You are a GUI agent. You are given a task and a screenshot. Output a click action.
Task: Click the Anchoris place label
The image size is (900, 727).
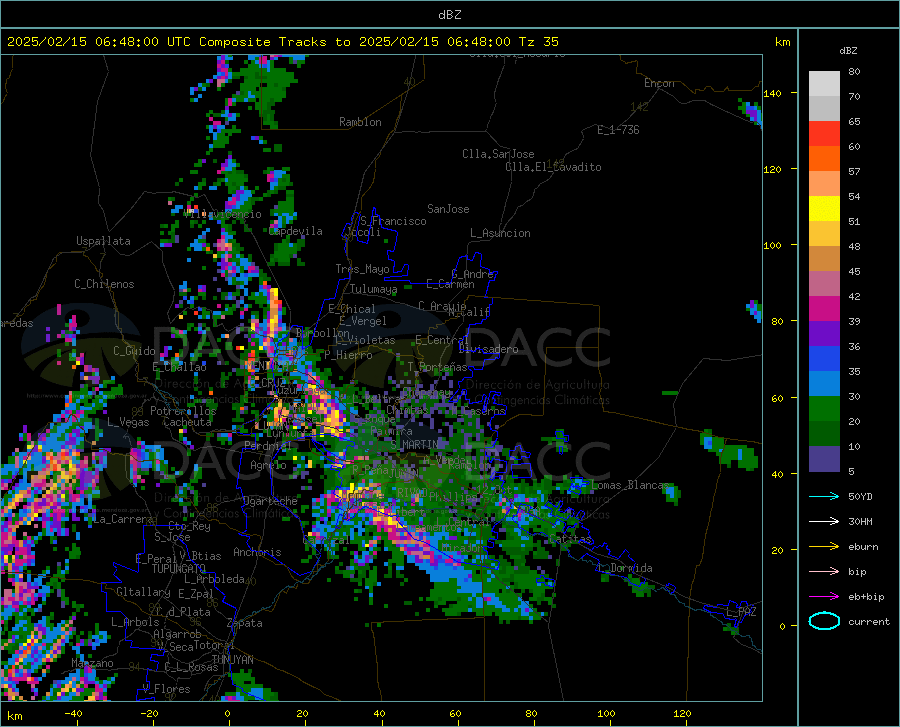tap(257, 553)
